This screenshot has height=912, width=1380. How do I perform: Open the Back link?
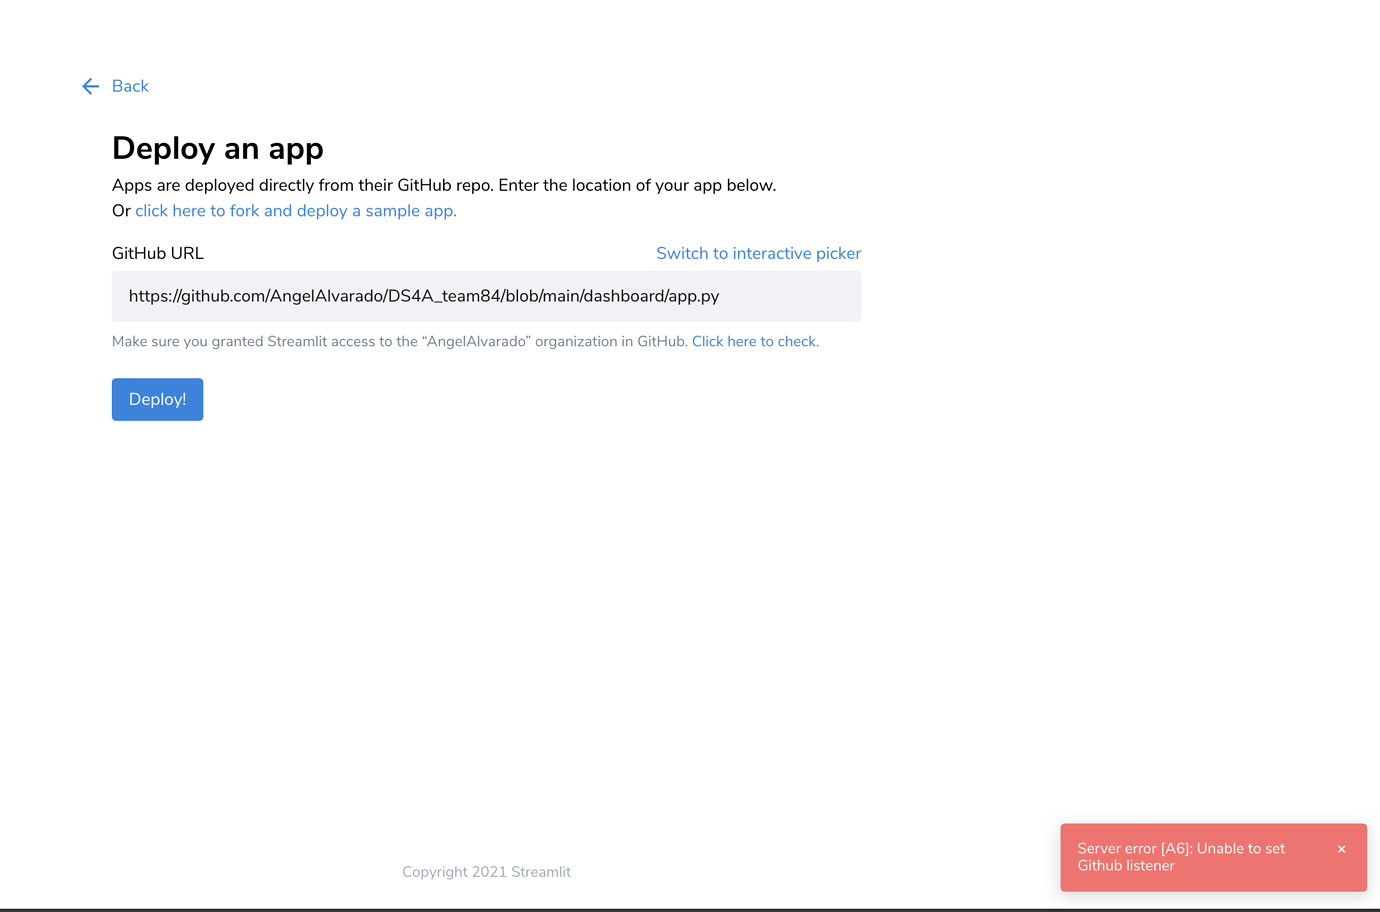point(130,86)
